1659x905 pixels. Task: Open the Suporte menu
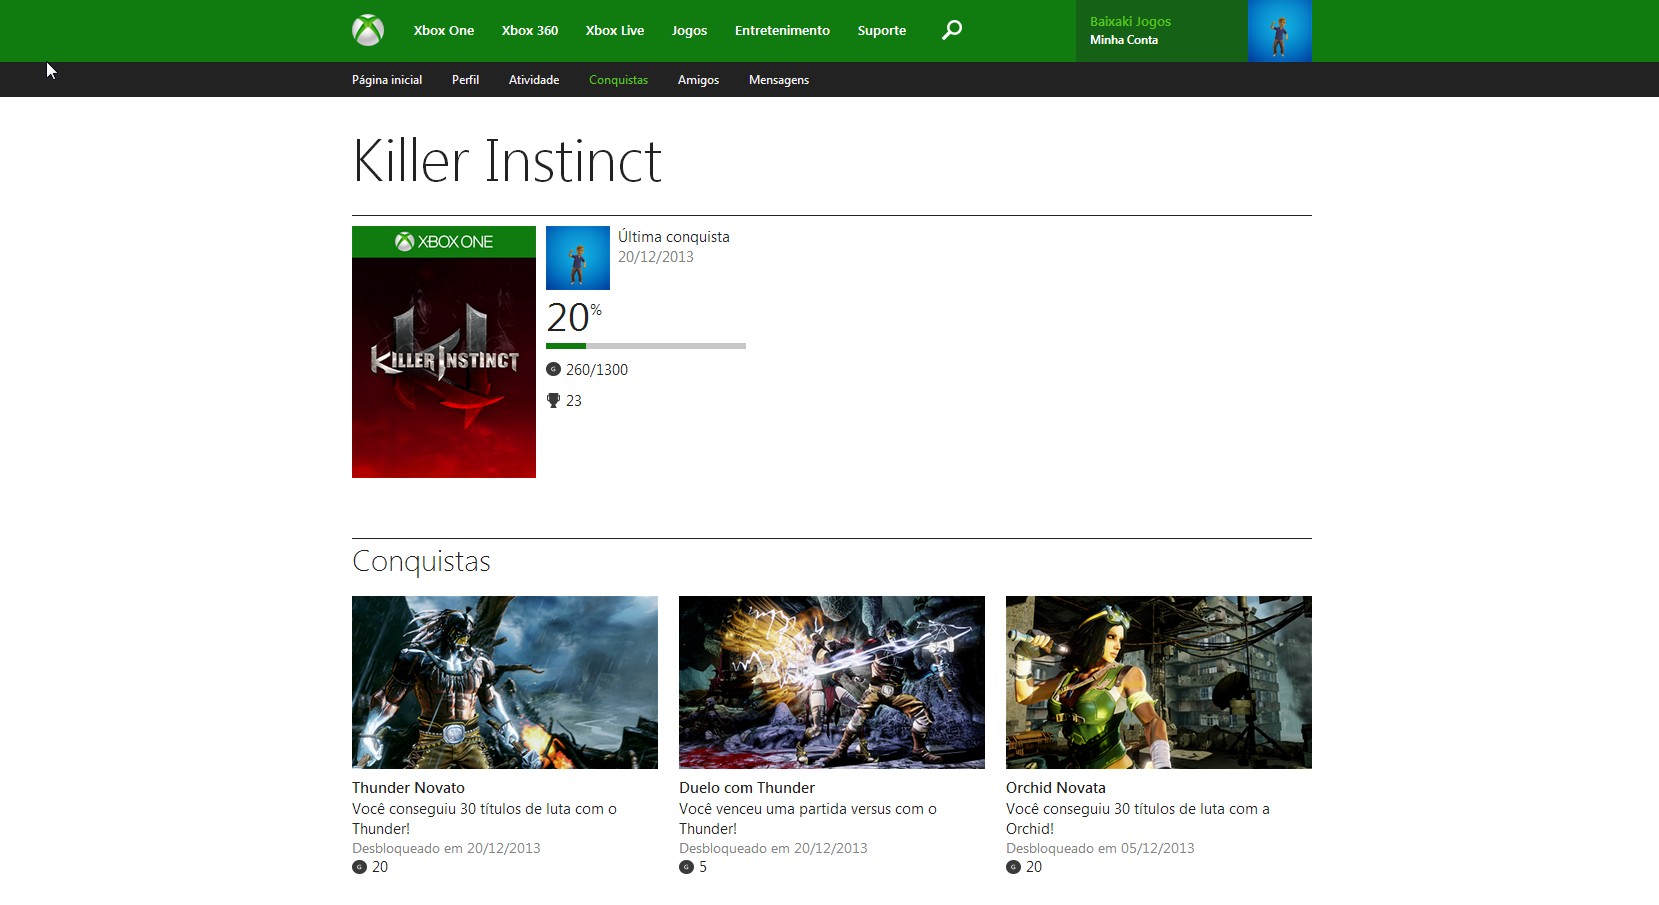[882, 31]
